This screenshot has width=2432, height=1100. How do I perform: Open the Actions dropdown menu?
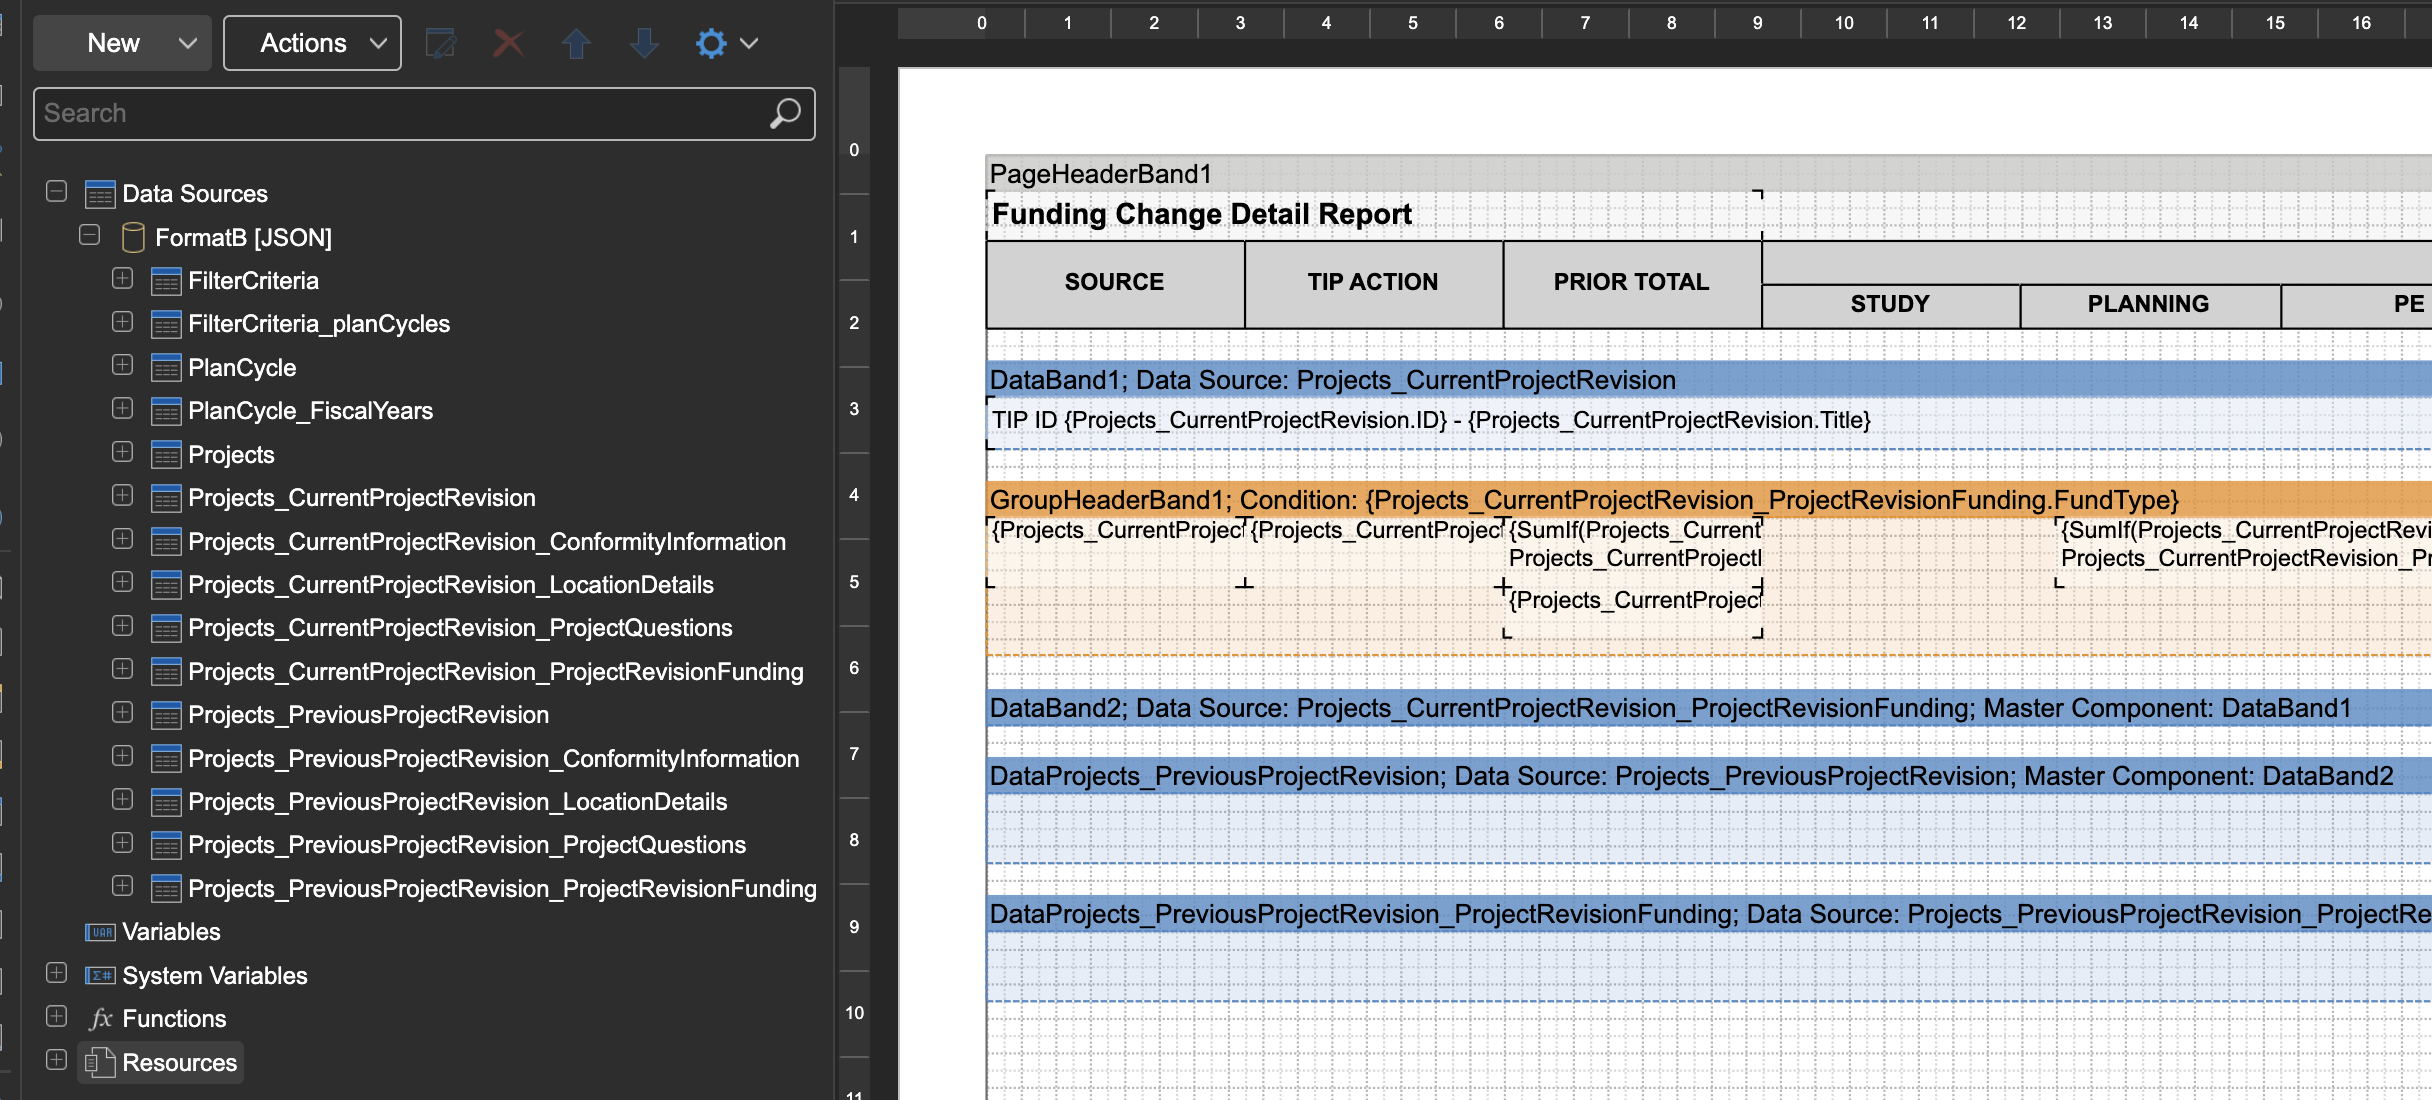tap(312, 43)
